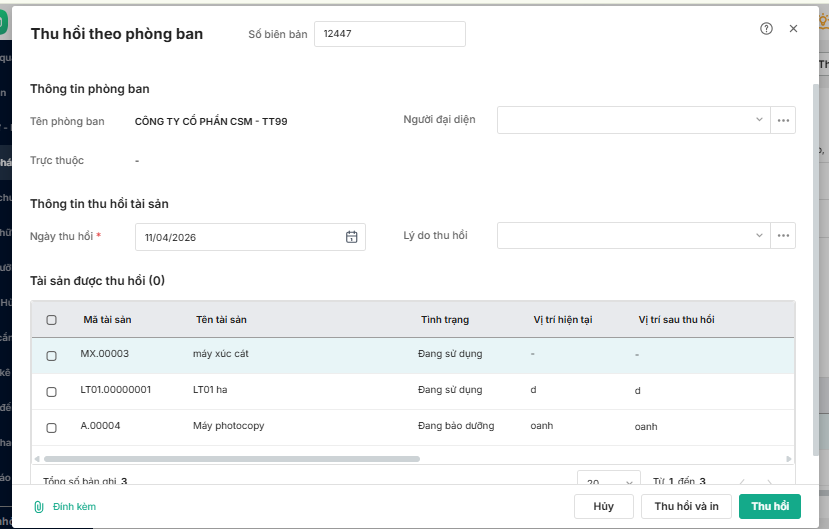Click the Thu hồi và in button
The height and width of the screenshot is (529, 829).
(687, 506)
